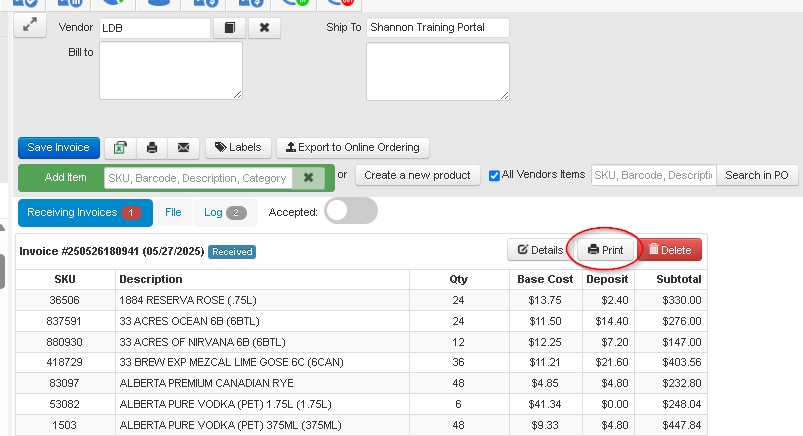Select Receiving Invoices tab
Image resolution: width=803 pixels, height=436 pixels.
(x=85, y=213)
